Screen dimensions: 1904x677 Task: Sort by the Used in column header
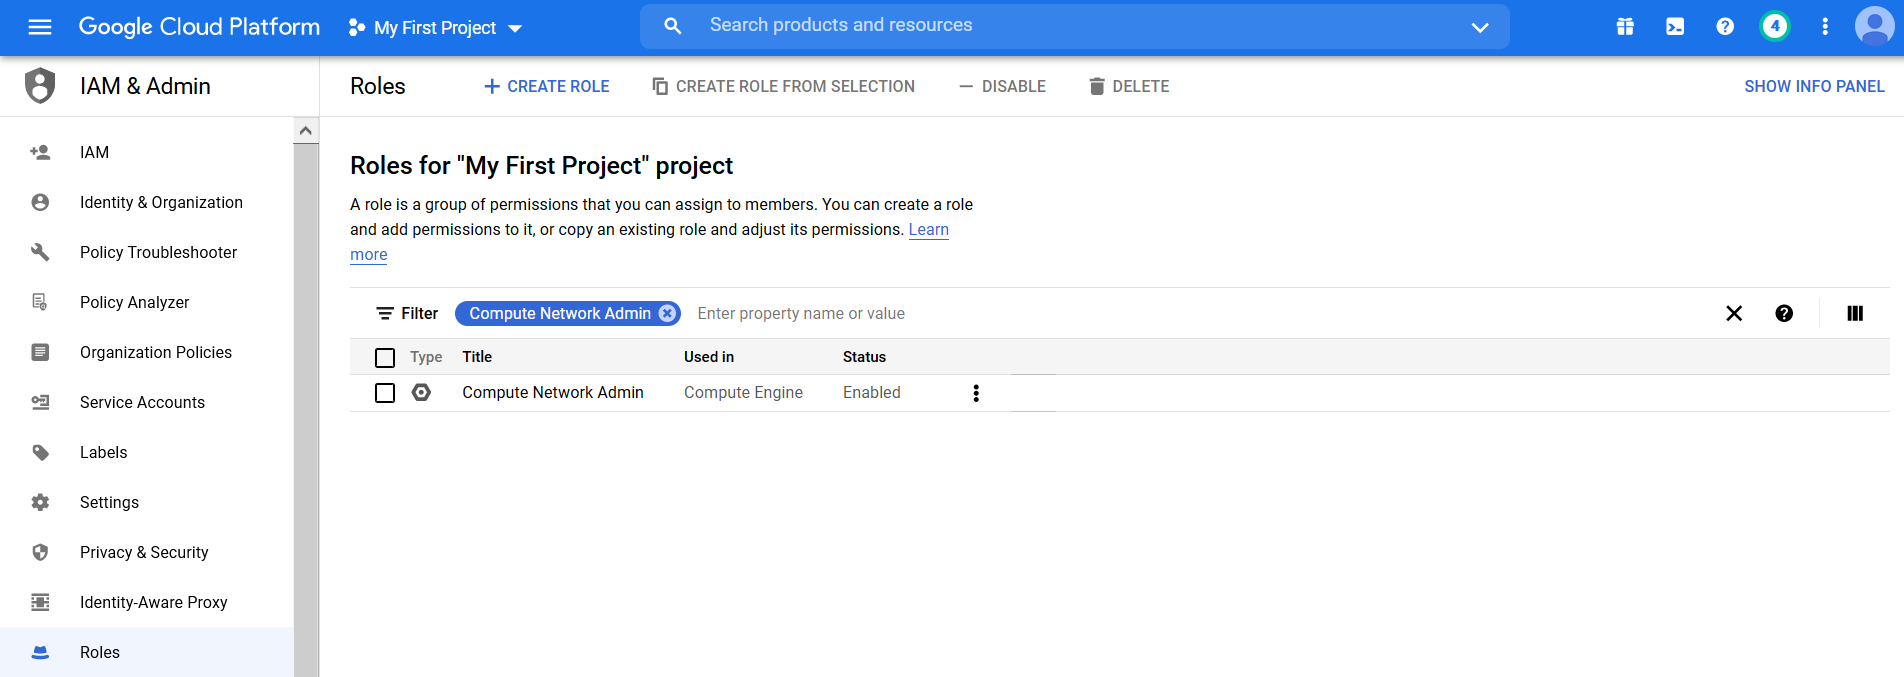click(709, 357)
